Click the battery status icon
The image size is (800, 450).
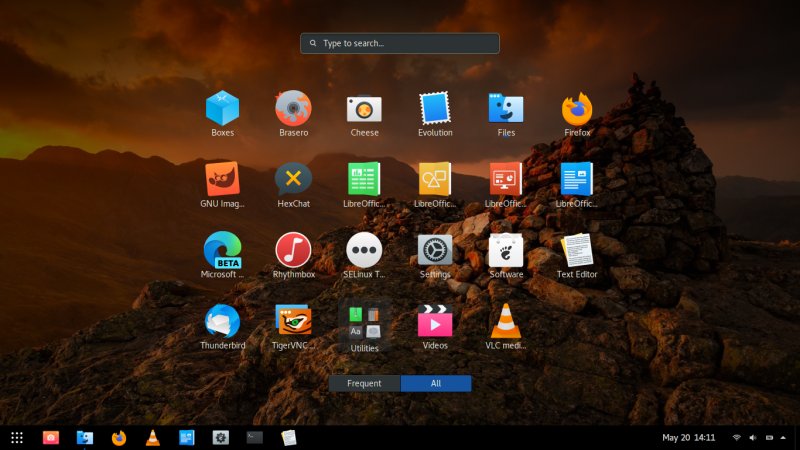(x=769, y=438)
